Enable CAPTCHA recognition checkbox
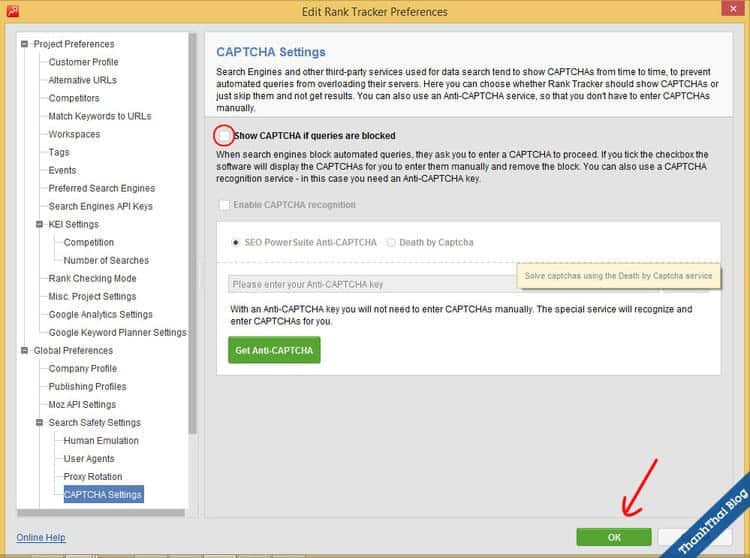Viewport: 750px width, 558px height. pos(224,205)
